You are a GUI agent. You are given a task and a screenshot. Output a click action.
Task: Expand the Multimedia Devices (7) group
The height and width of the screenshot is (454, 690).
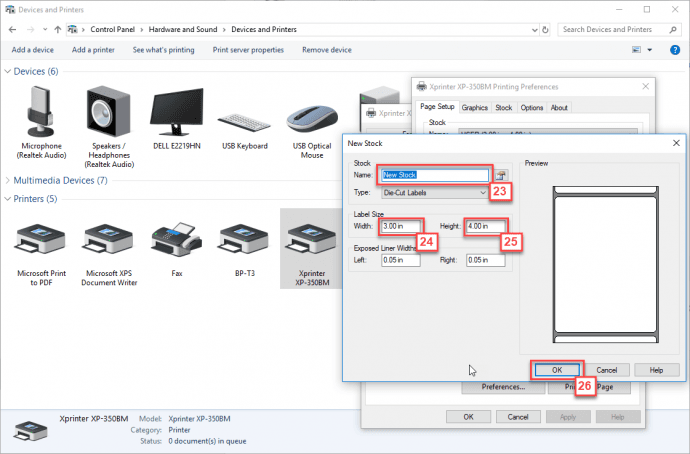[x=7, y=180]
